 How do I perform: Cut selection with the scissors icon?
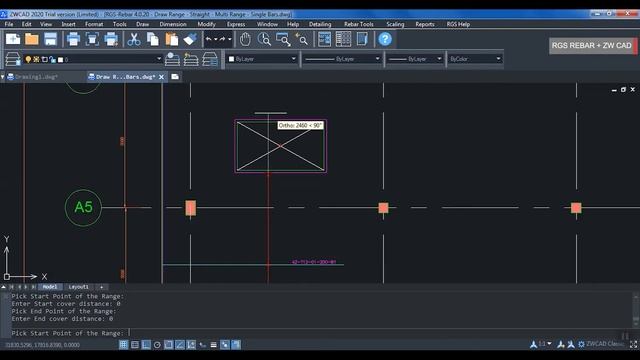[x=134, y=40]
